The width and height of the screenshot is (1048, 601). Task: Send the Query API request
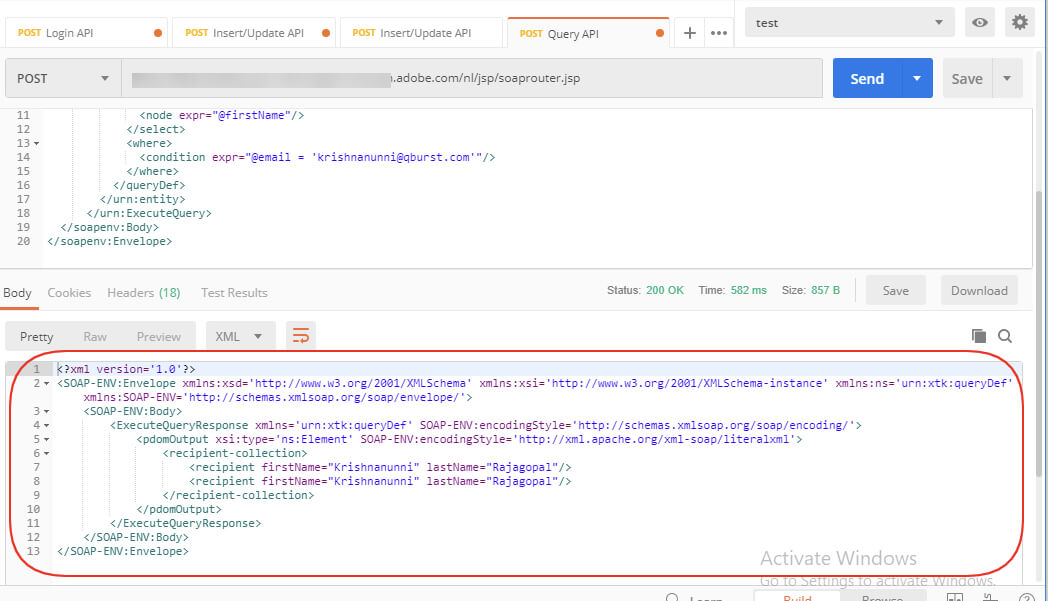(867, 77)
